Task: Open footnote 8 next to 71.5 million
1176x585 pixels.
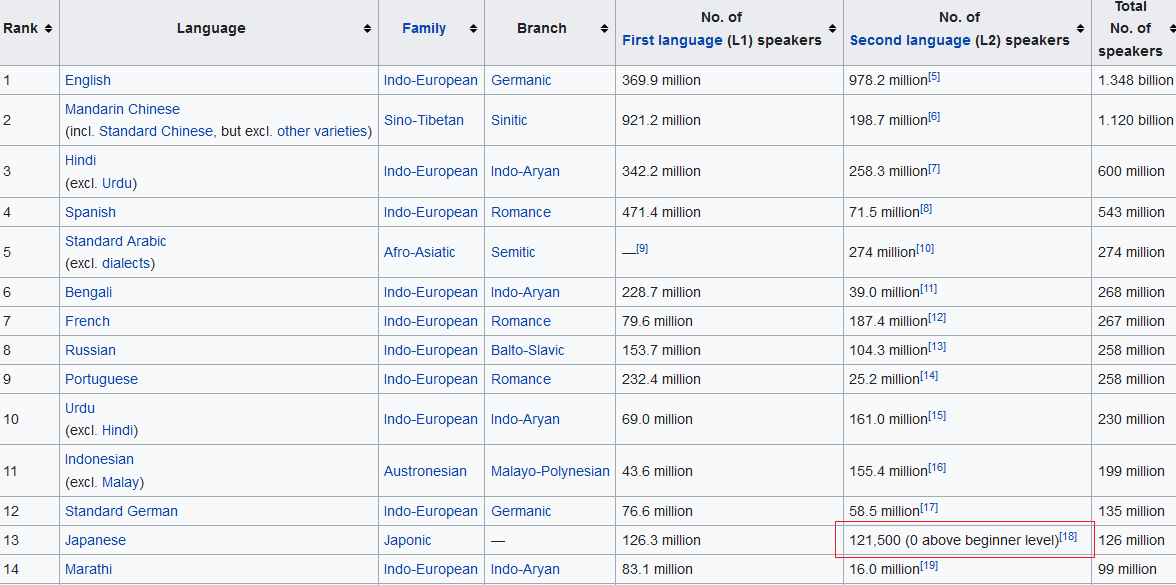Action: (926, 208)
